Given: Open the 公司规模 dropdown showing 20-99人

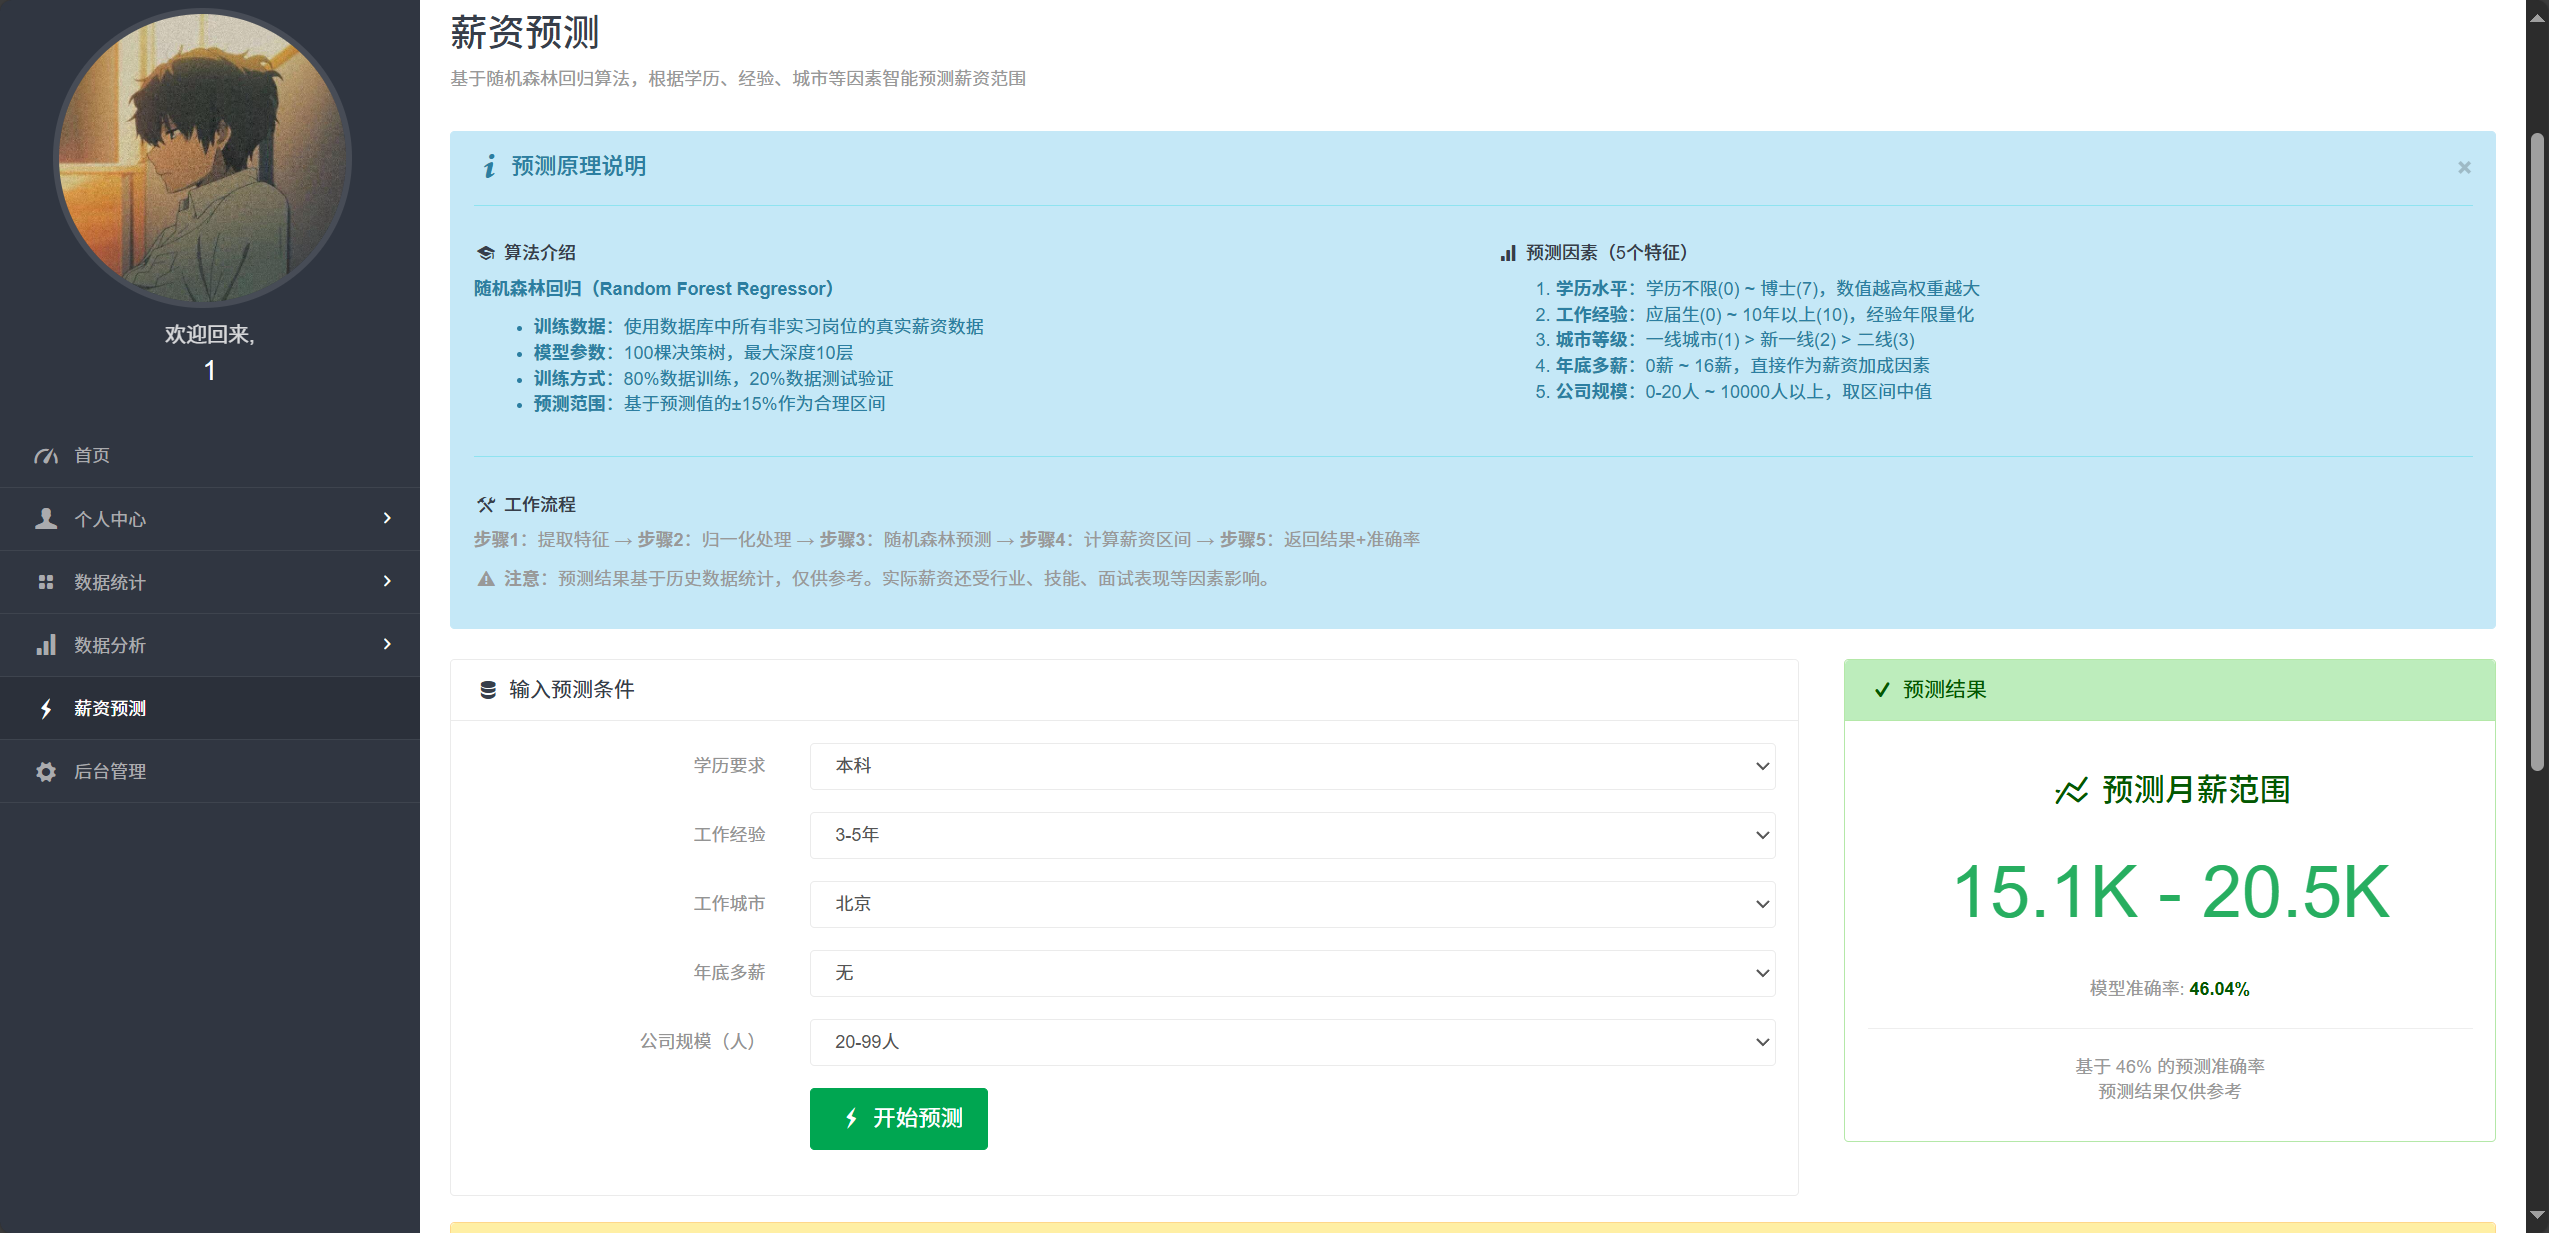Looking at the screenshot, I should tap(1292, 1042).
